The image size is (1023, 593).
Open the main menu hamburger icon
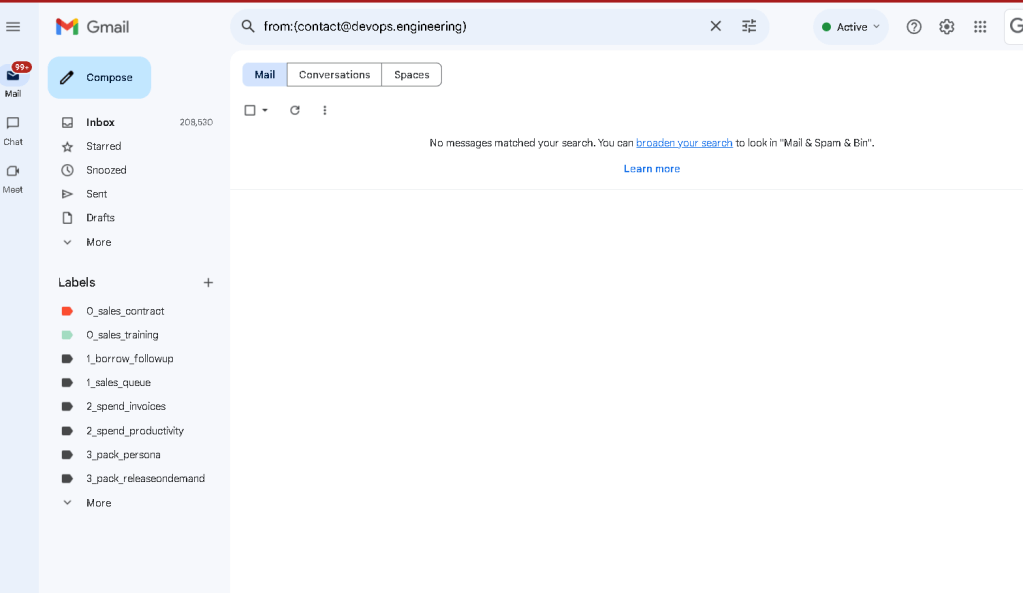pyautogui.click(x=13, y=27)
